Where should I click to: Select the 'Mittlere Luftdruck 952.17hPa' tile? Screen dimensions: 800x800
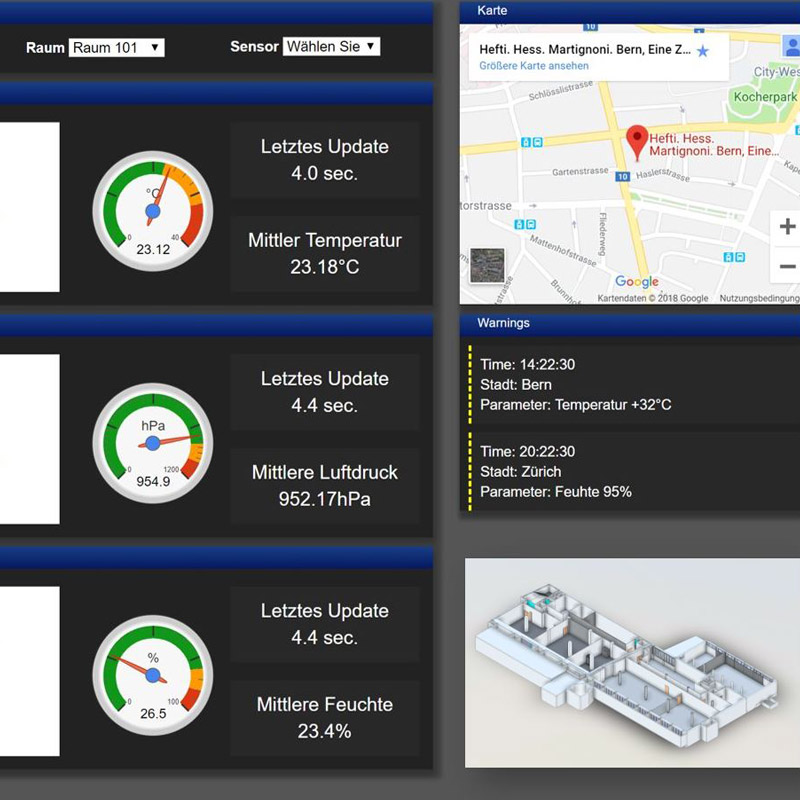point(324,486)
